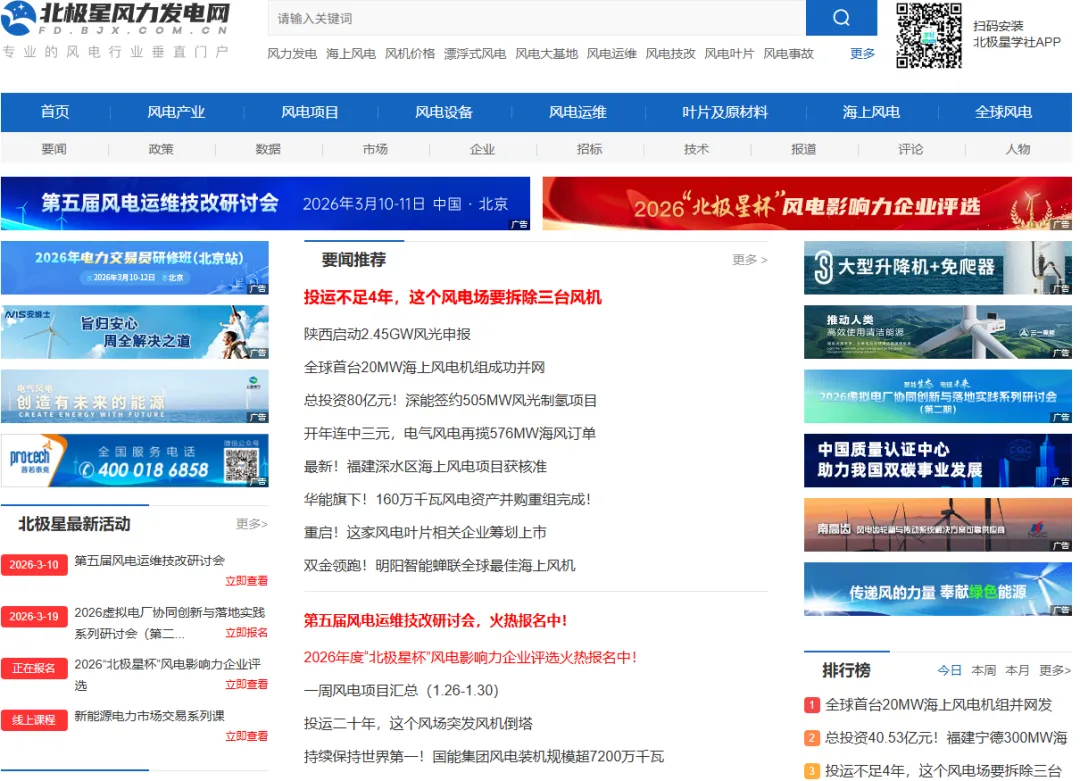Open headline 投运不足4年，这个风电场要拆除三台风机

point(453,298)
